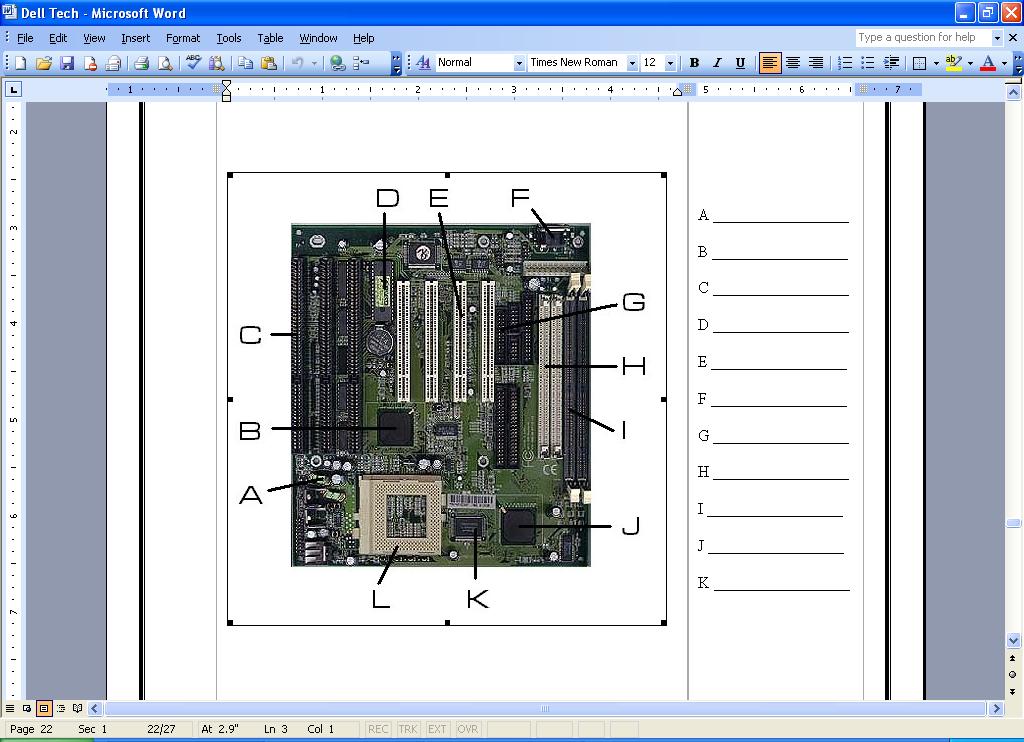Toggle EXT extend selection indicator
Screen dimensions: 1024x742
coord(437,729)
